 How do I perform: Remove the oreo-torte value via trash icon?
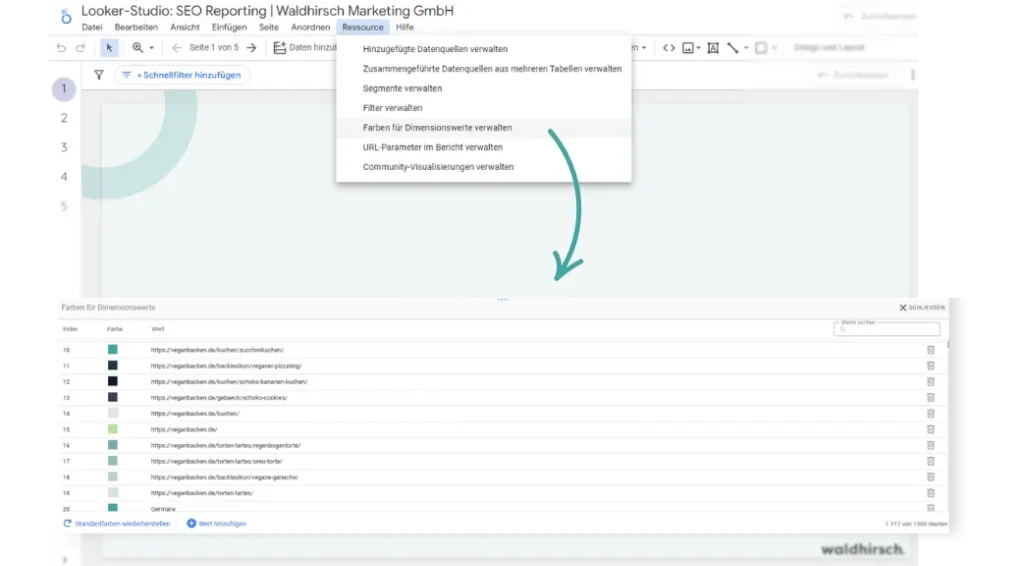point(930,461)
